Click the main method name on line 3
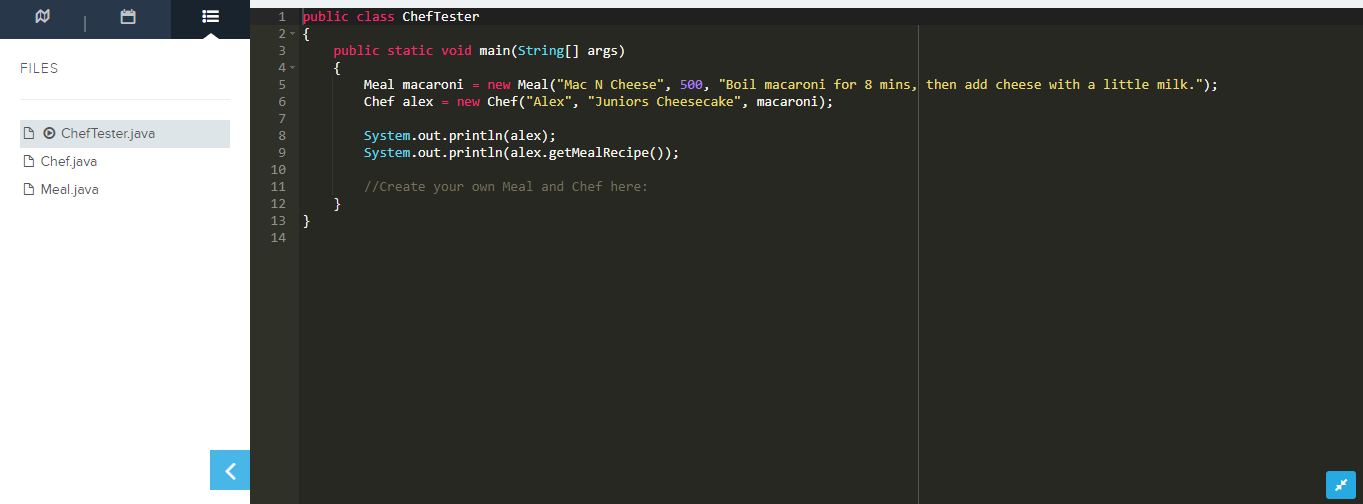This screenshot has height=504, width=1363. pyautogui.click(x=495, y=51)
